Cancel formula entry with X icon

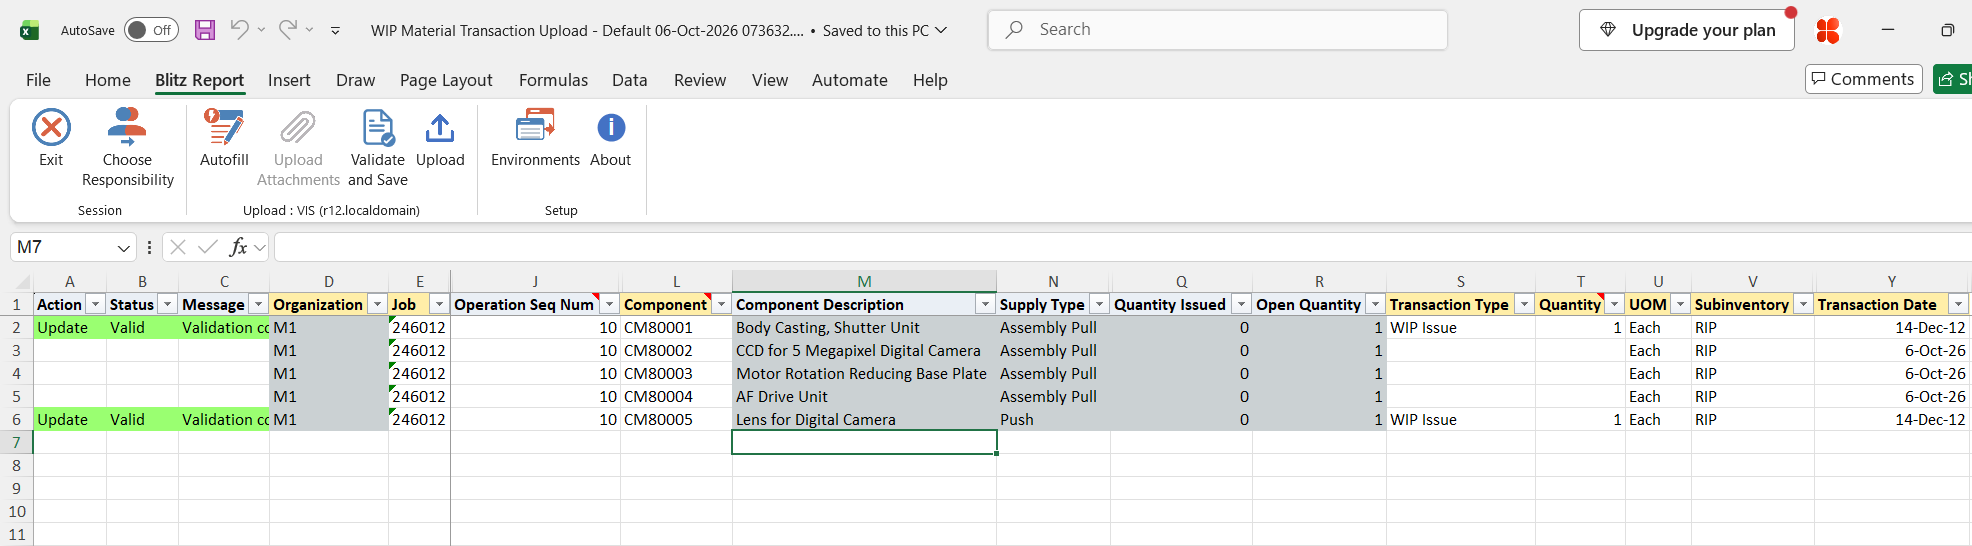178,247
